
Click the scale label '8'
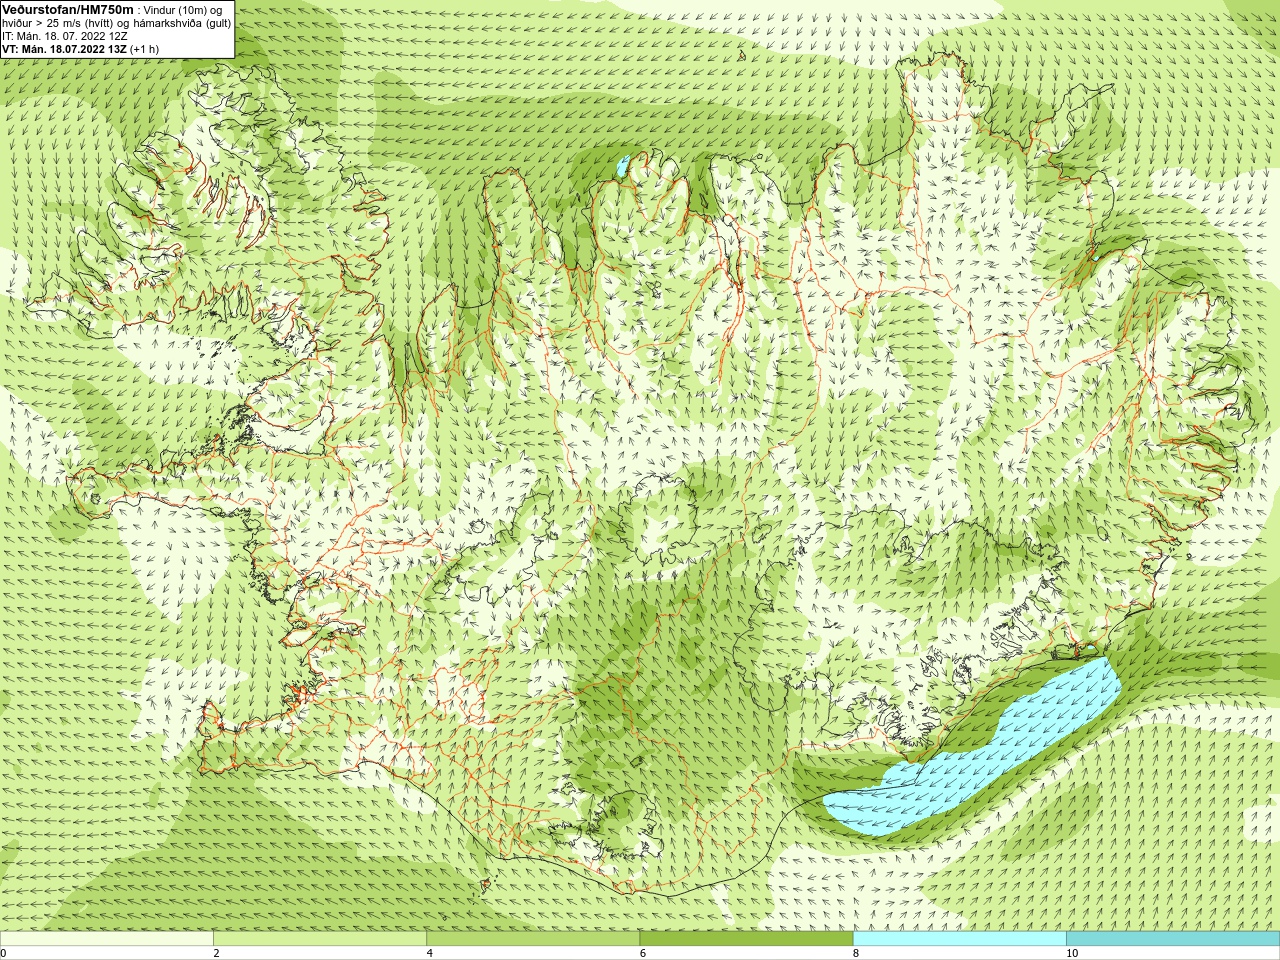click(855, 953)
